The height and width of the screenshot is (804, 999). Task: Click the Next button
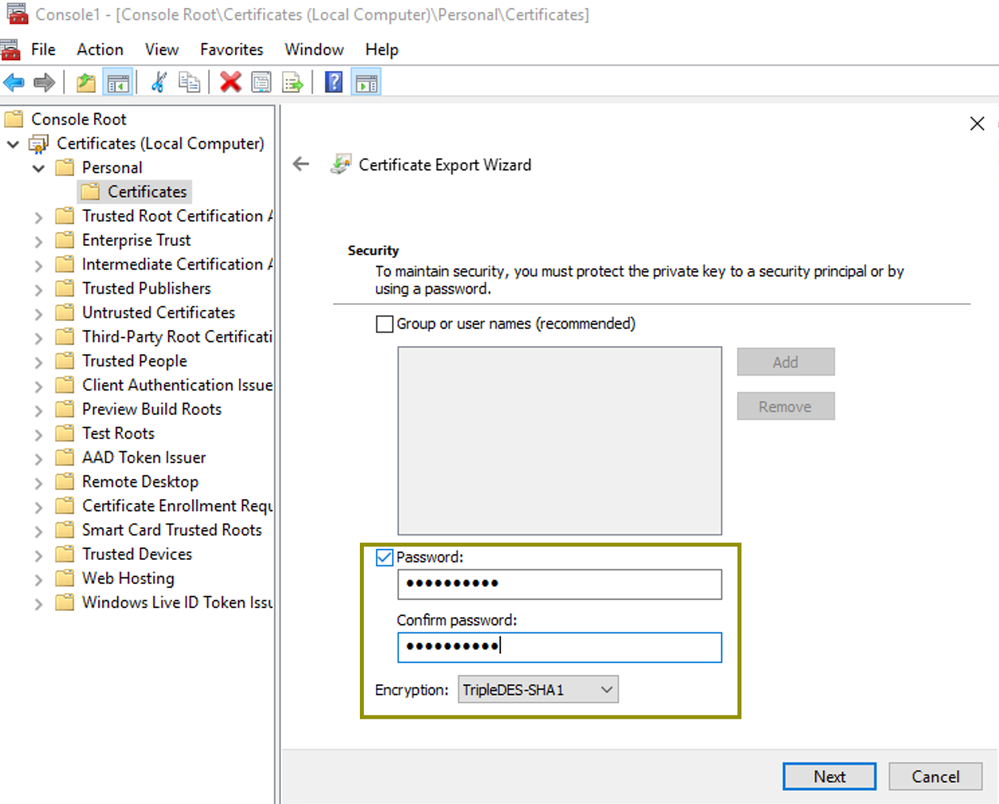[x=829, y=776]
